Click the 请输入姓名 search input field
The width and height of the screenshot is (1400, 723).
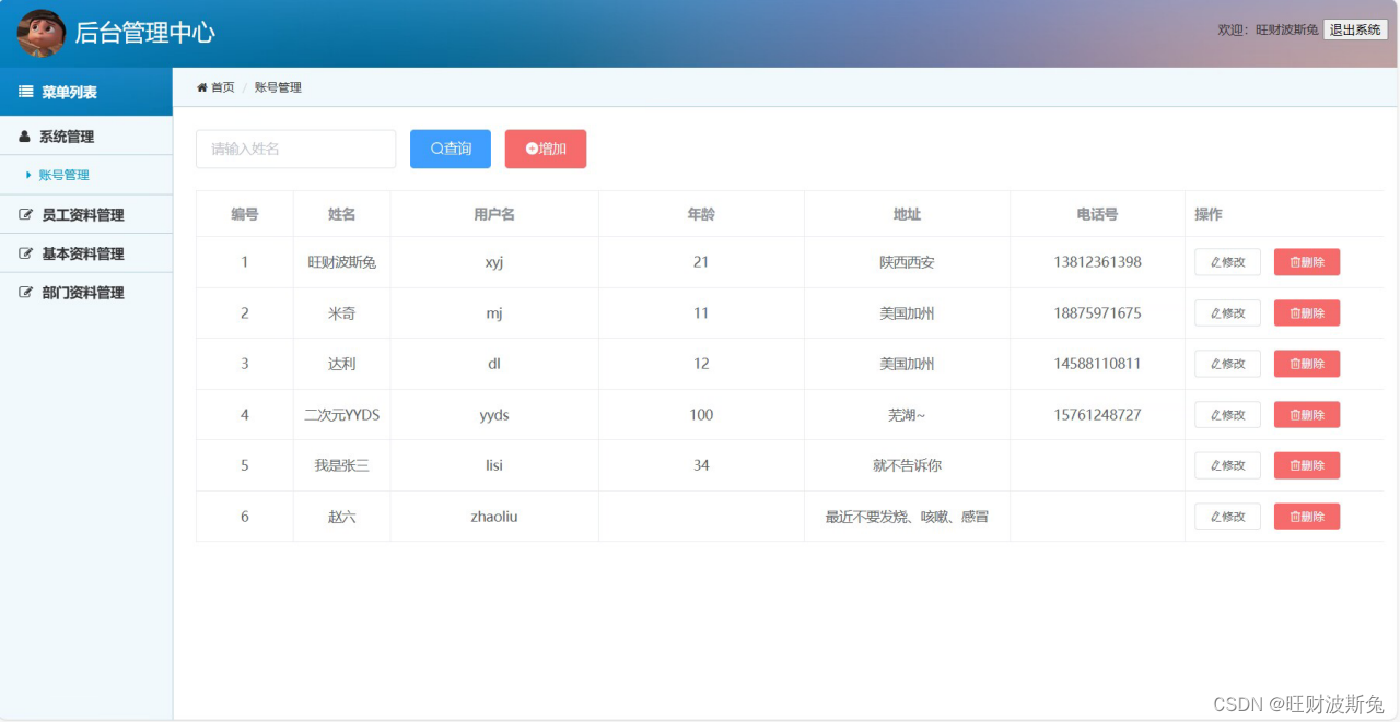click(296, 148)
